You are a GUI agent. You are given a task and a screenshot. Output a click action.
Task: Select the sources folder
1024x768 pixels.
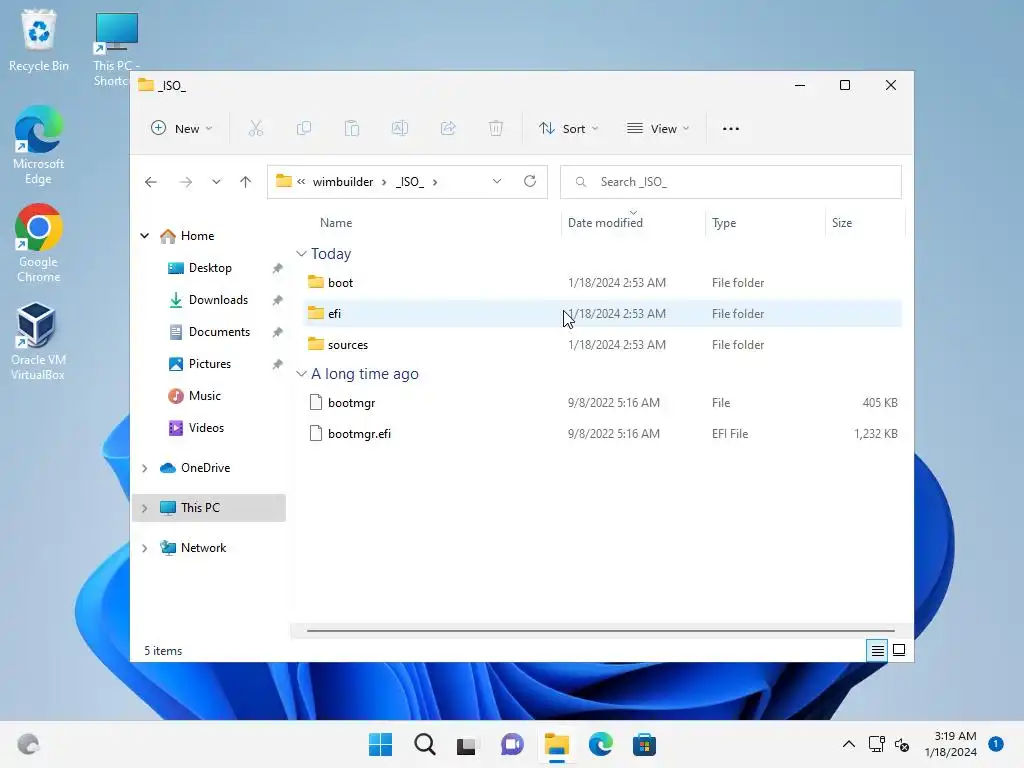click(x=602, y=345)
